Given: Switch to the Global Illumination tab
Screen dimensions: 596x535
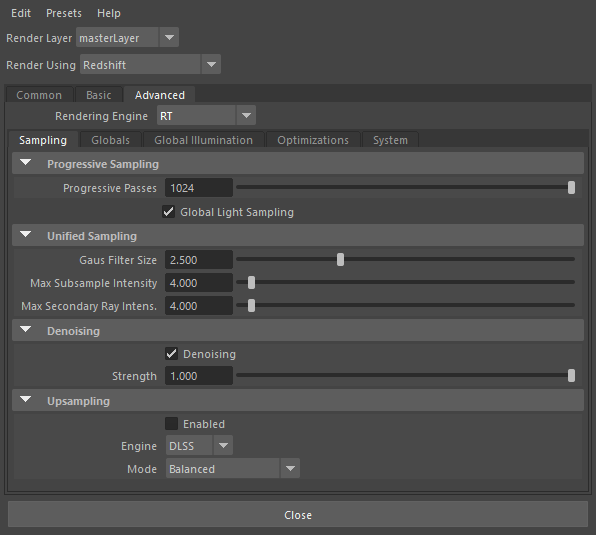Looking at the screenshot, I should pyautogui.click(x=203, y=140).
